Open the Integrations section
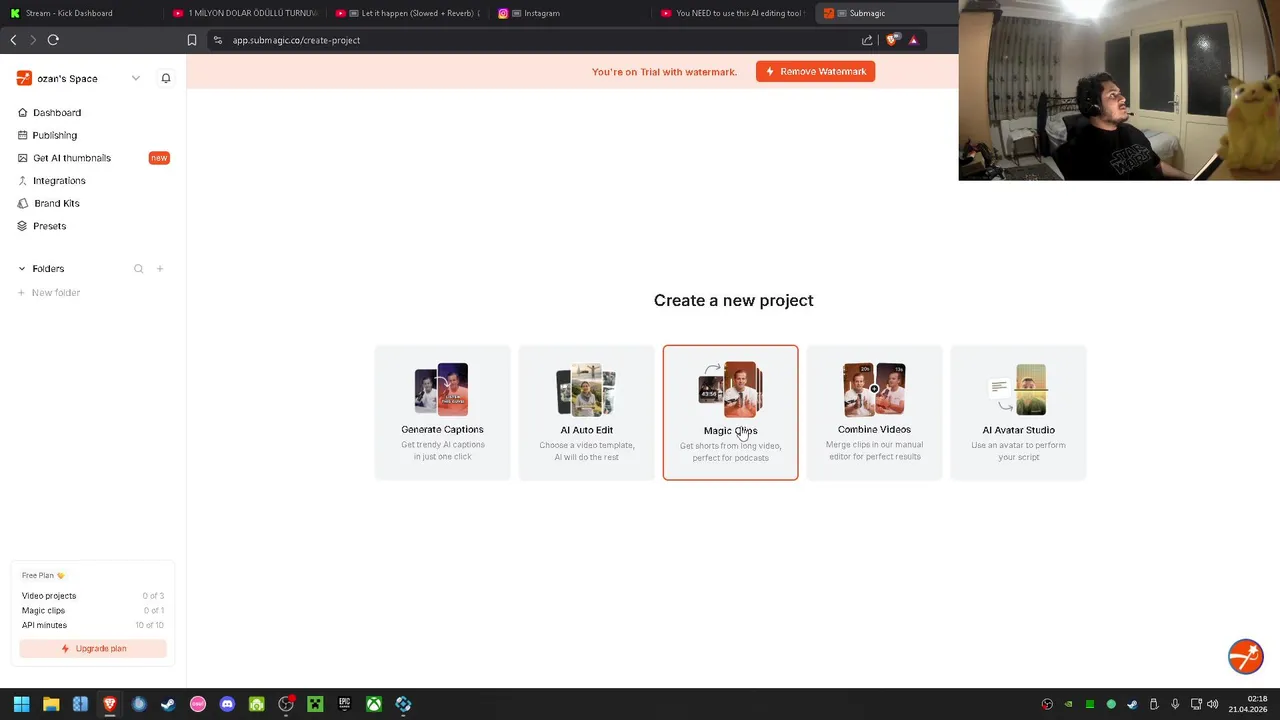 [x=59, y=181]
